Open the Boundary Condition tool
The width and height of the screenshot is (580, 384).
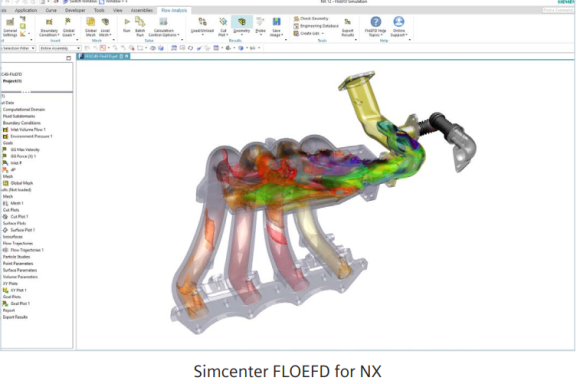(x=49, y=27)
